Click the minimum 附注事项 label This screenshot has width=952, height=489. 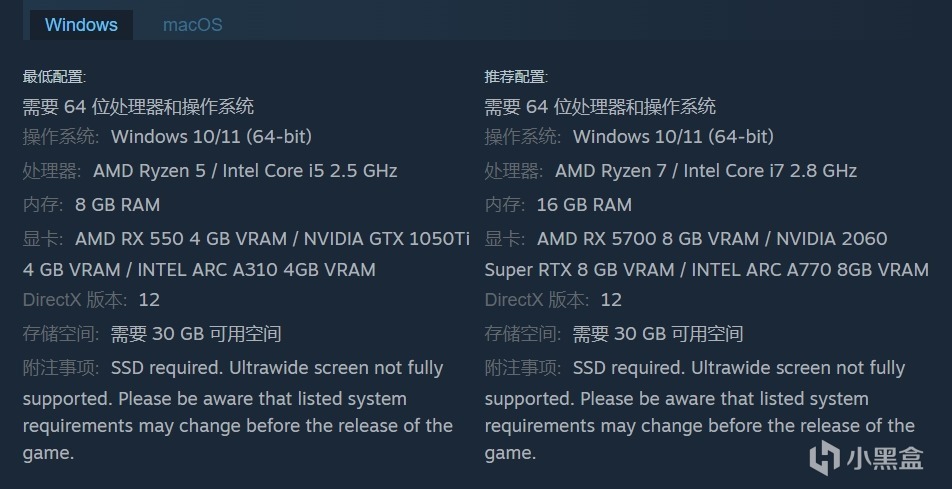pyautogui.click(x=61, y=367)
